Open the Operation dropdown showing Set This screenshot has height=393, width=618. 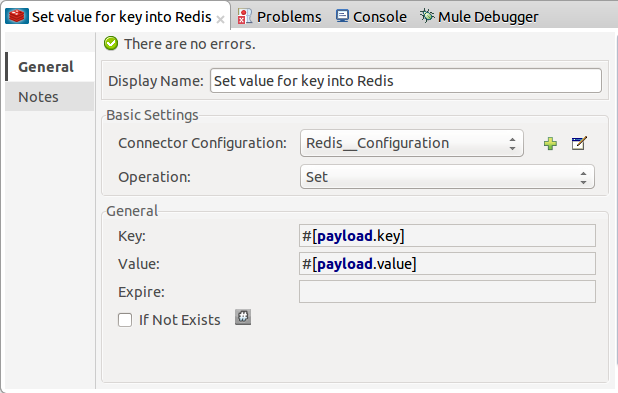[447, 177]
